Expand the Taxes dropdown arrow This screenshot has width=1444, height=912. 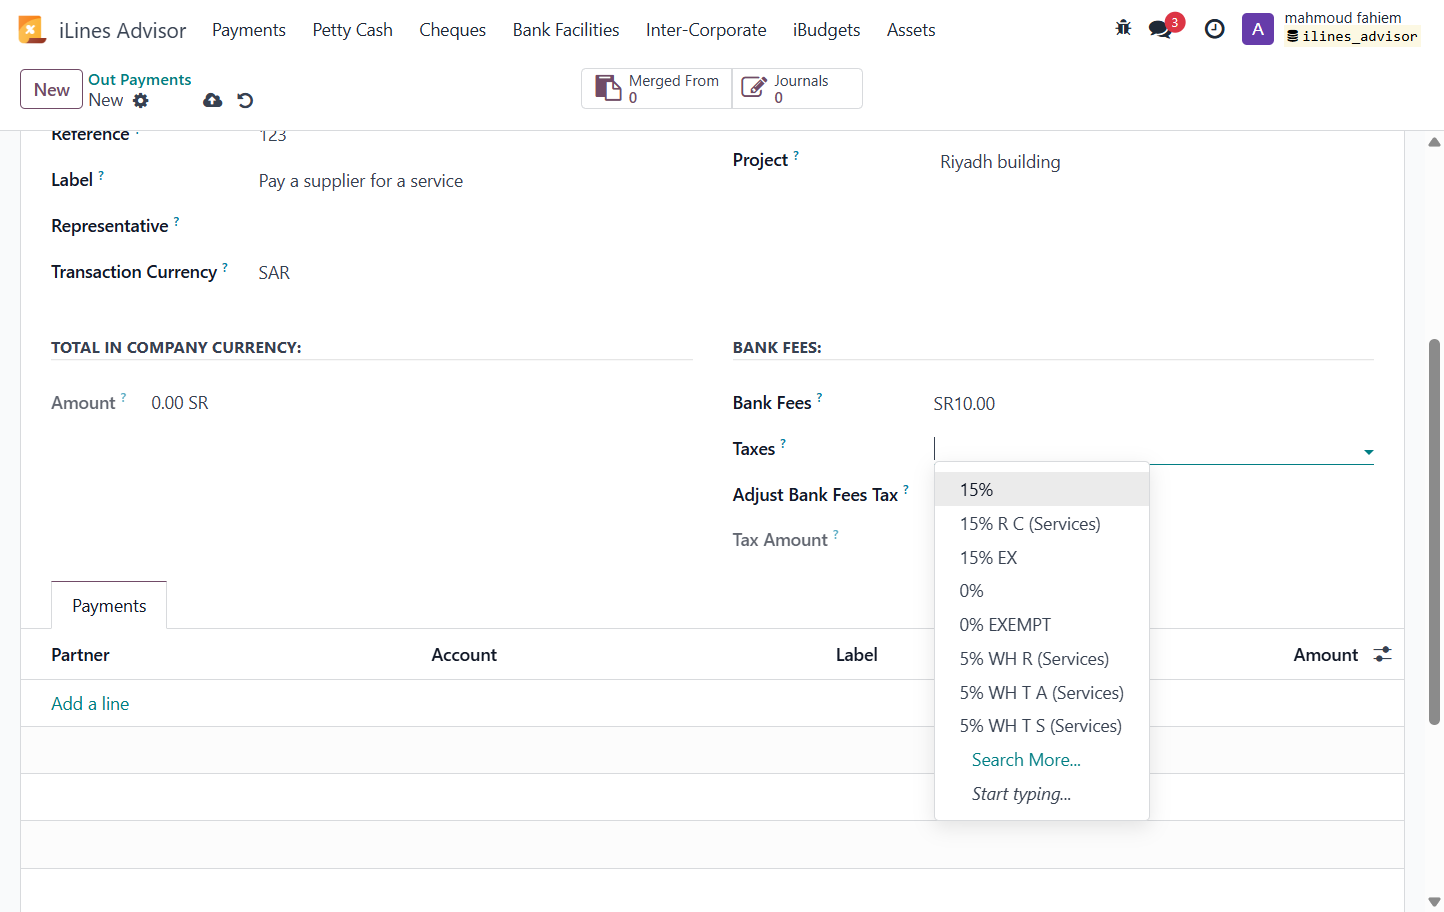point(1368,452)
